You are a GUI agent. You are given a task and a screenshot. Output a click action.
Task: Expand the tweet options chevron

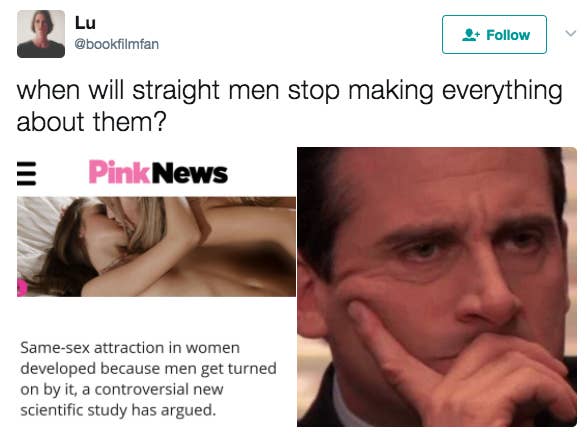571,33
